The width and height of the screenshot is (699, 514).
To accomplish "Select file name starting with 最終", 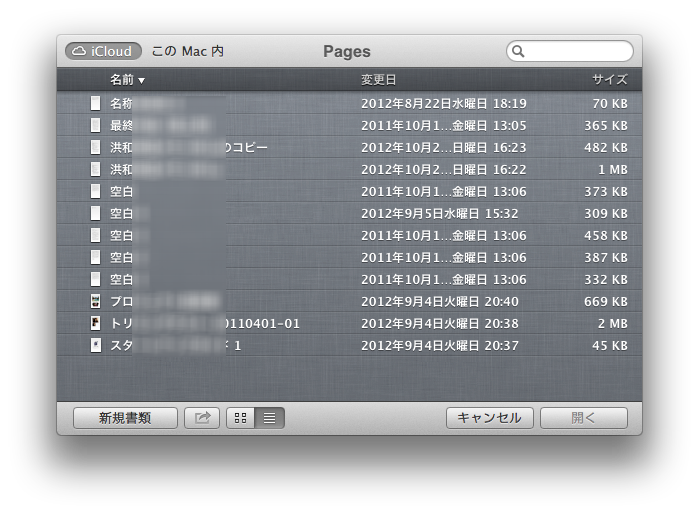I will pyautogui.click(x=160, y=126).
